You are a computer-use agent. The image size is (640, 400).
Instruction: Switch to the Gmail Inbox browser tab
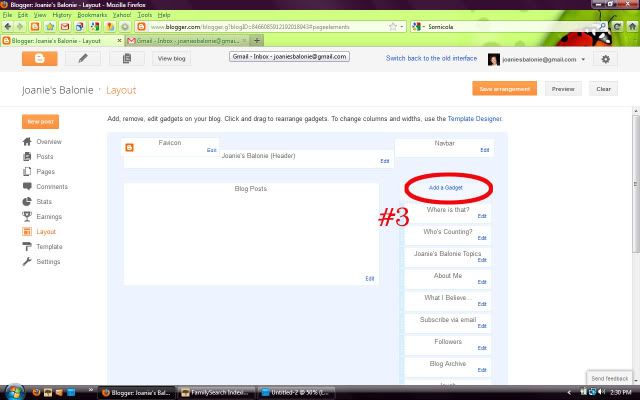185,40
